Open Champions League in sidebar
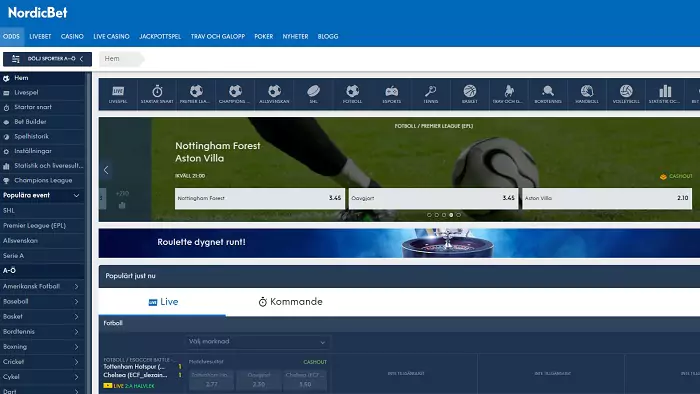The height and width of the screenshot is (394, 700). click(42, 181)
